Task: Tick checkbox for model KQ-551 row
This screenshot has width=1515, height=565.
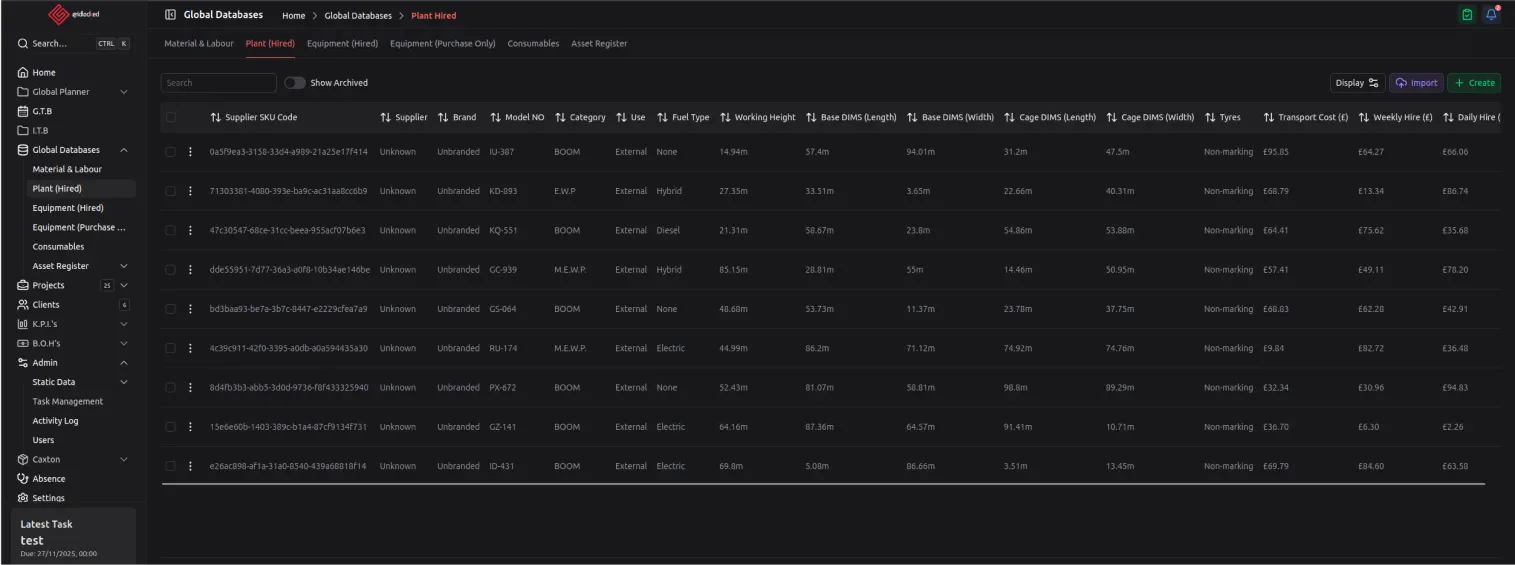Action: point(170,230)
